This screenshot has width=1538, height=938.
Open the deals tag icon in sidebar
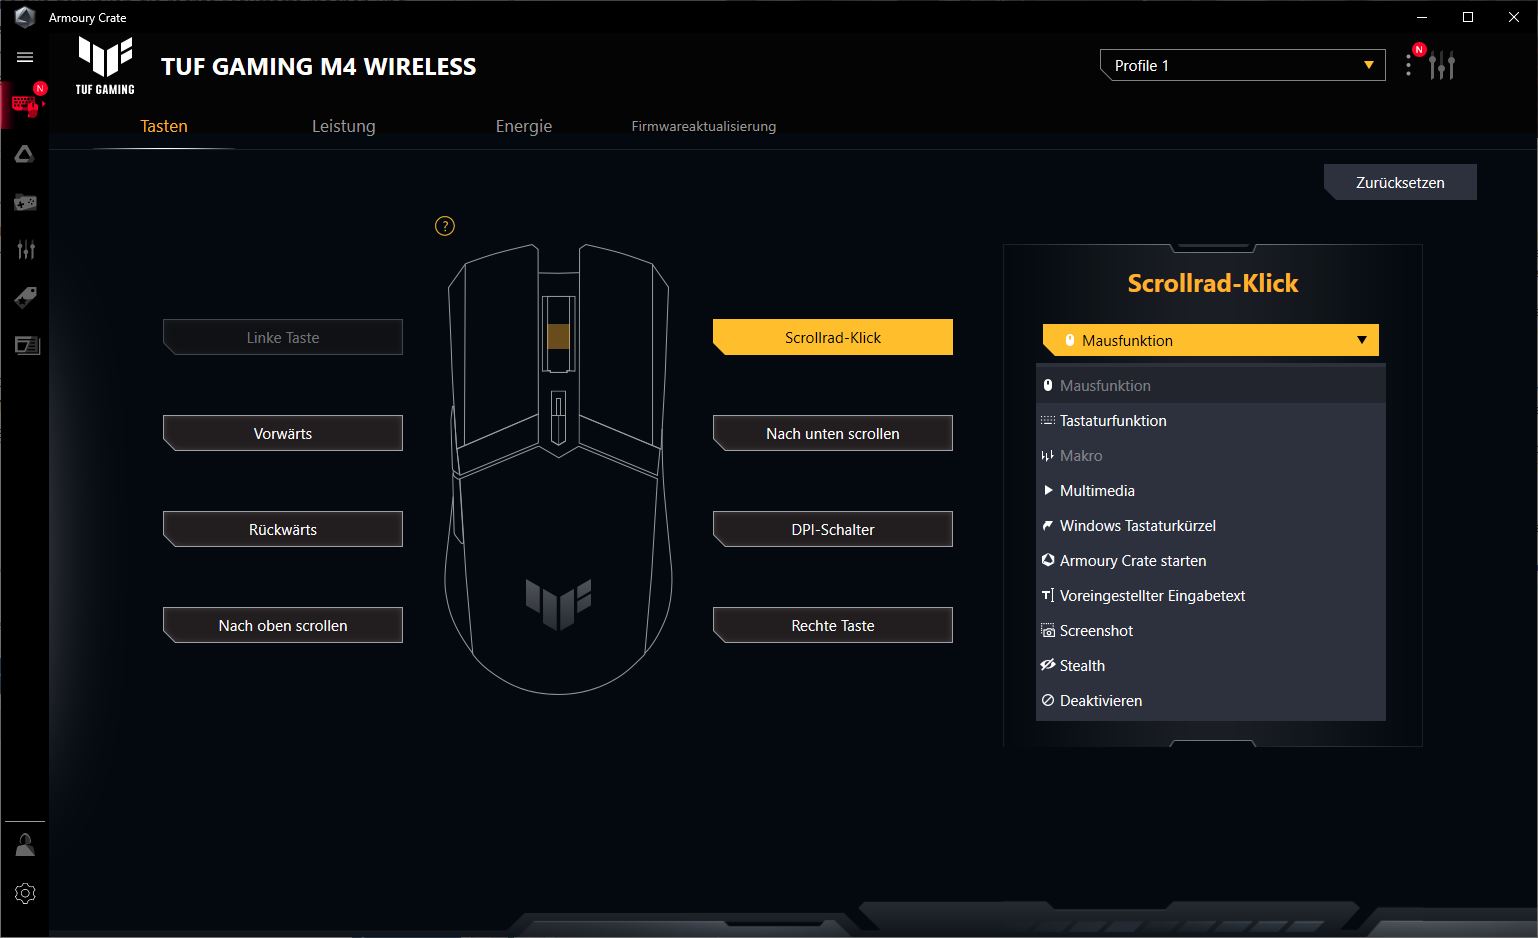tap(25, 297)
